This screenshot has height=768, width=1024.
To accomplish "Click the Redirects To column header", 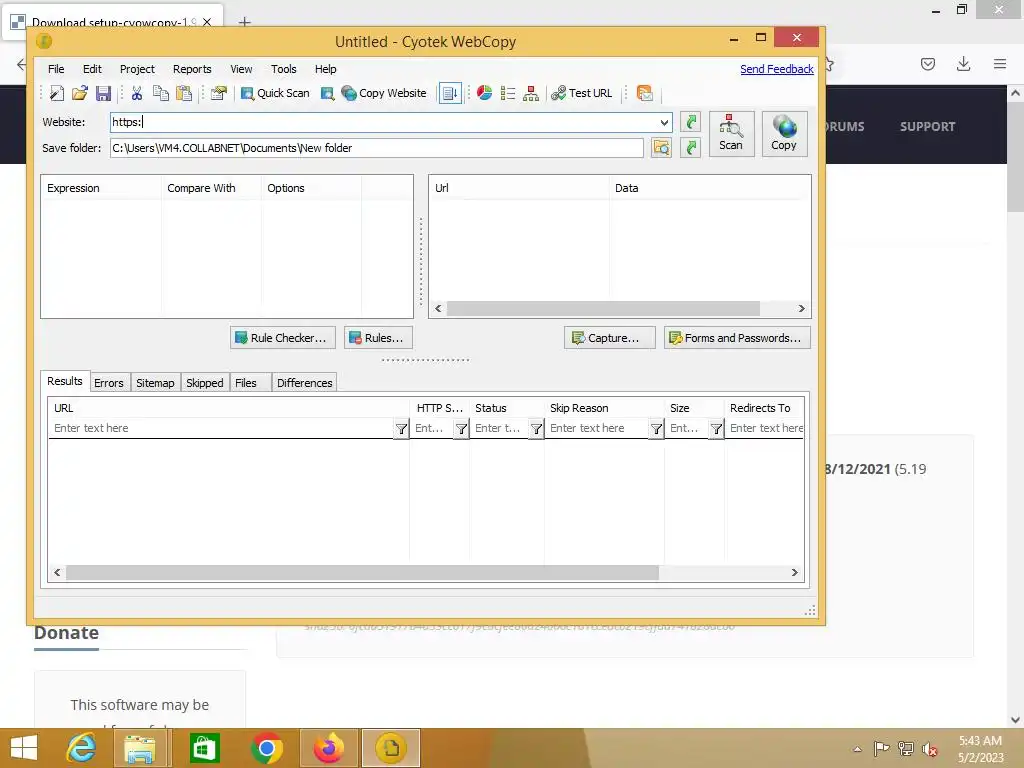I will pos(763,408).
